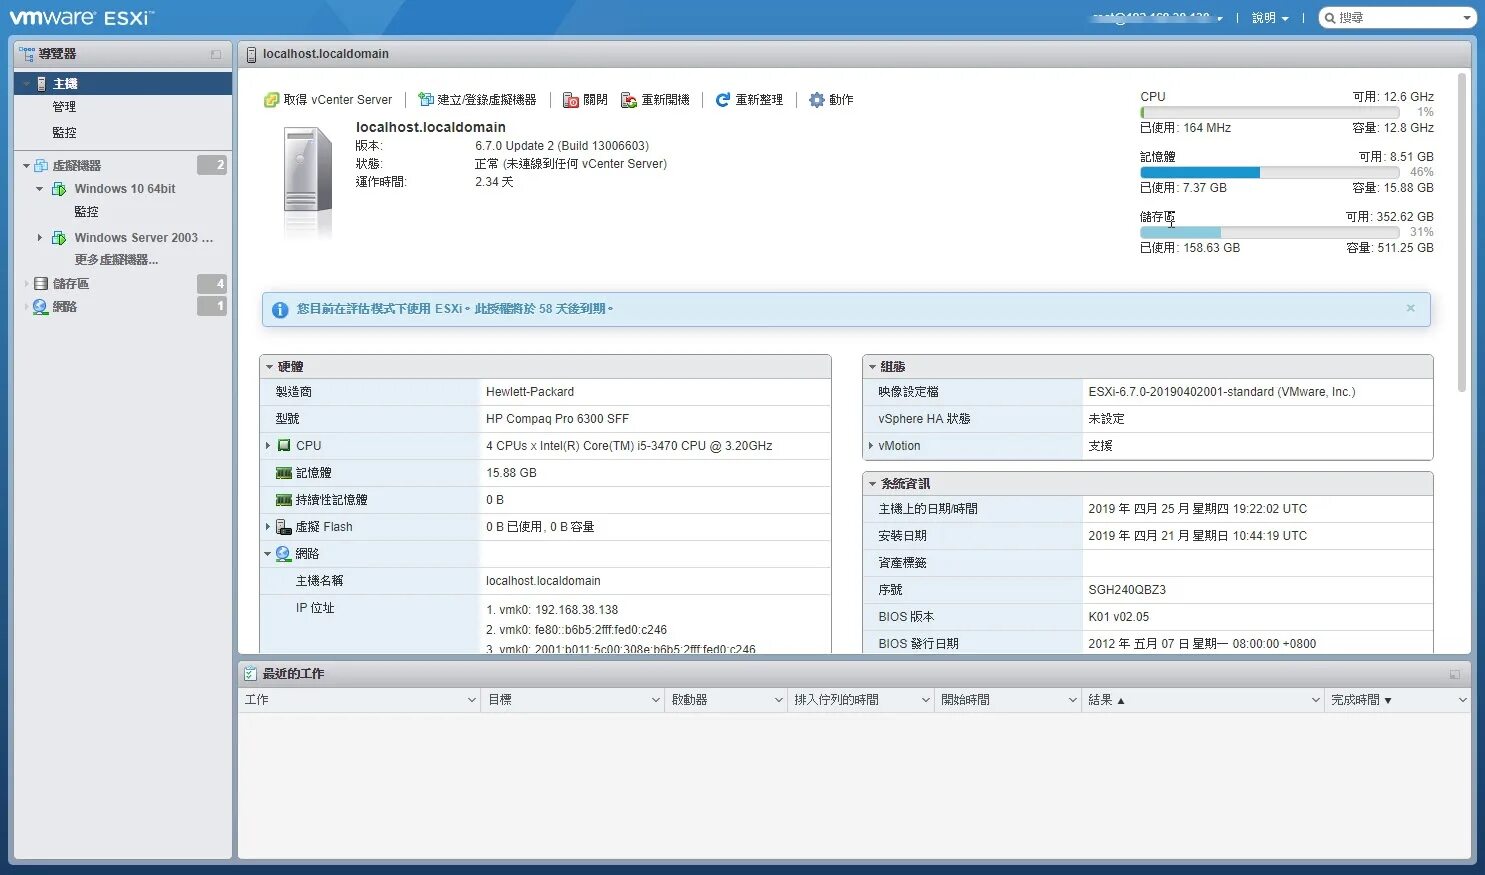
Task: Expand the vMotion row
Action: [871, 446]
